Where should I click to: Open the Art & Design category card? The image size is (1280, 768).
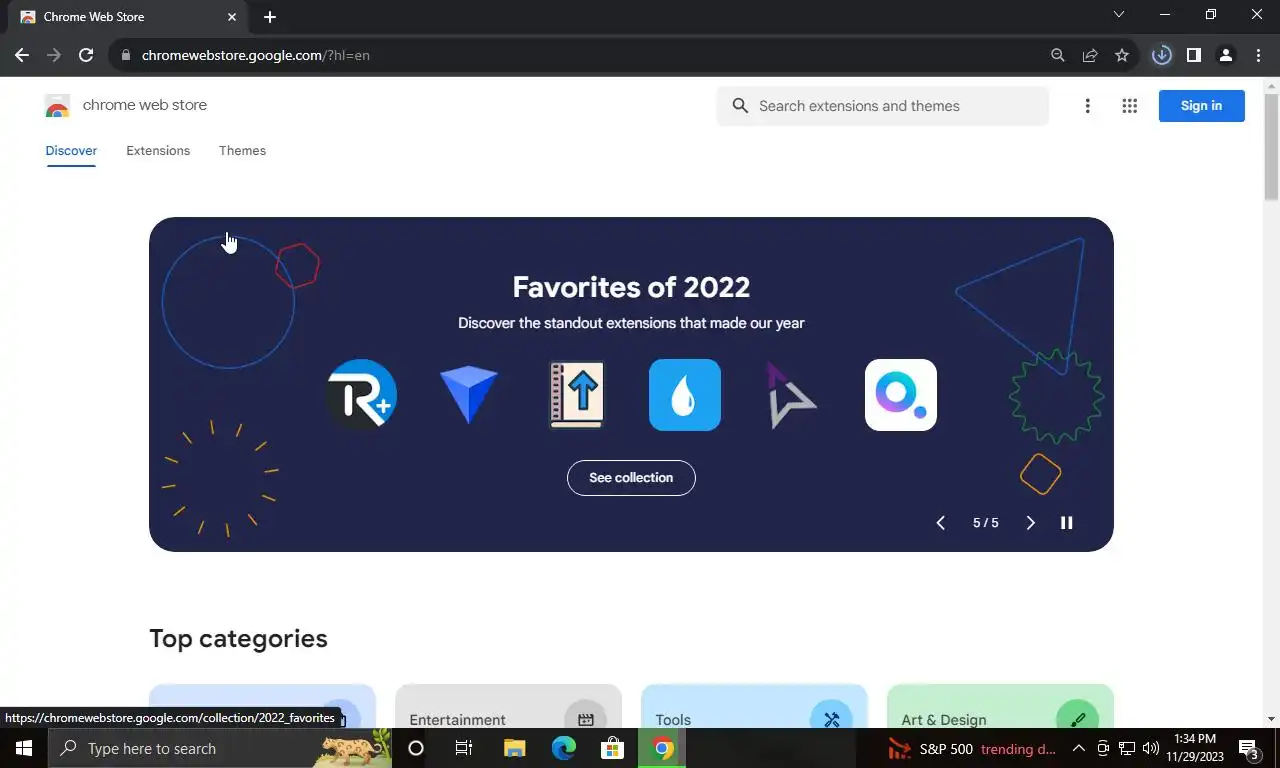point(1000,706)
